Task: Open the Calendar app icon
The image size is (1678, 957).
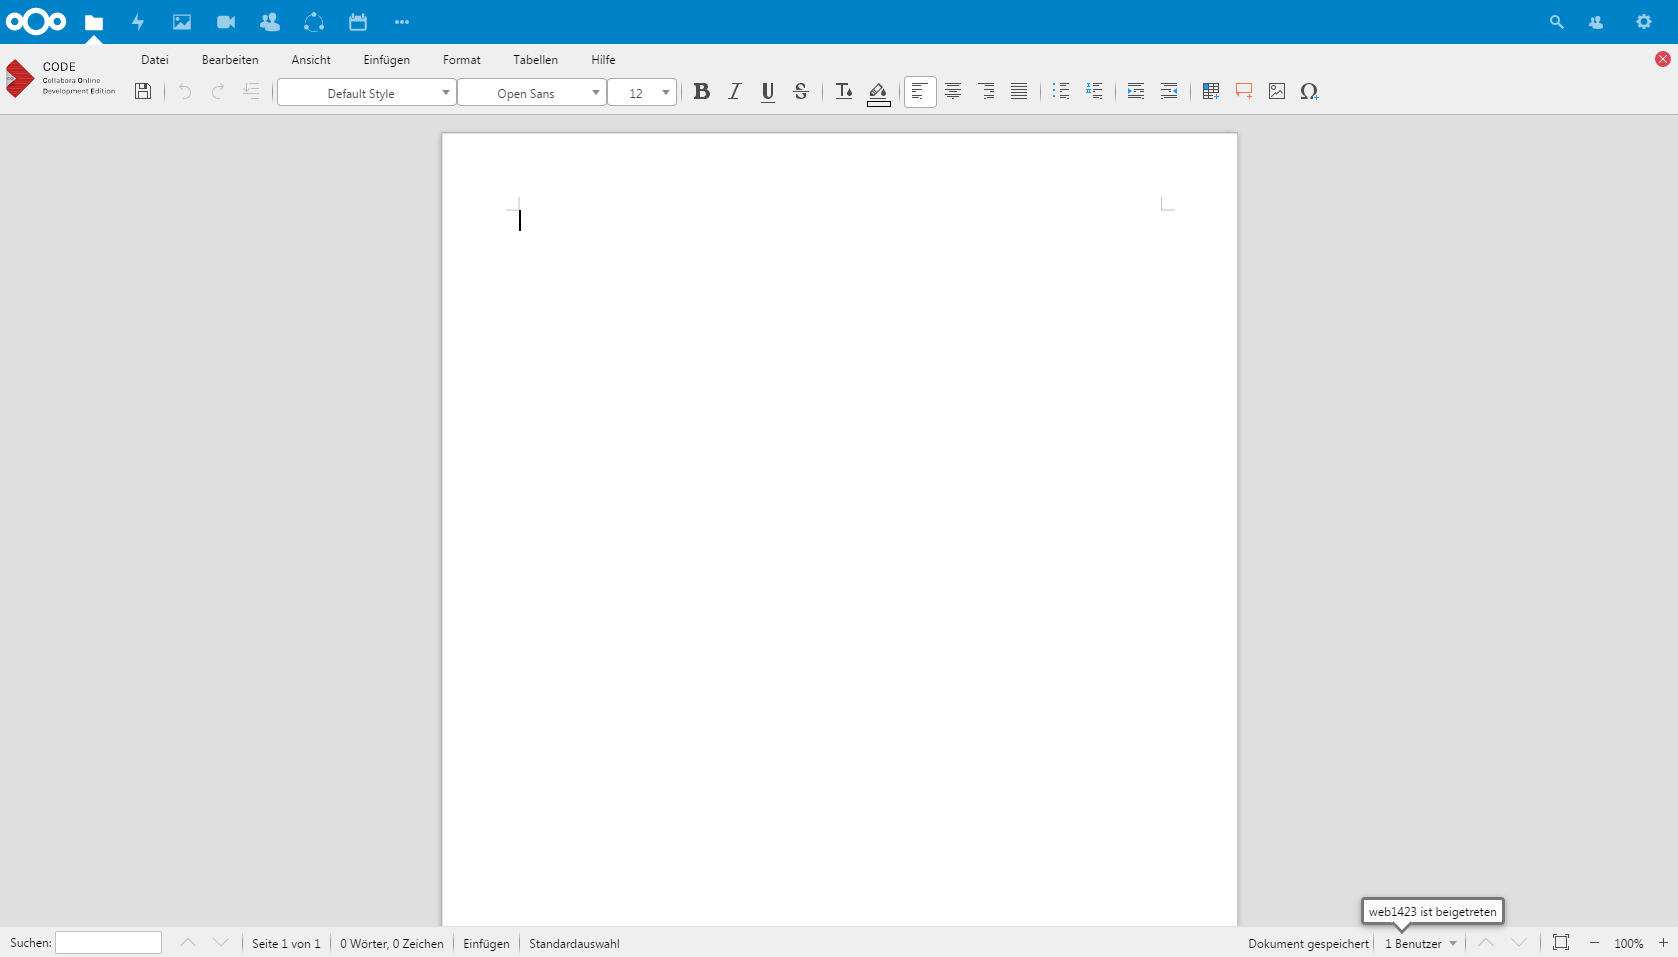Action: pyautogui.click(x=358, y=22)
